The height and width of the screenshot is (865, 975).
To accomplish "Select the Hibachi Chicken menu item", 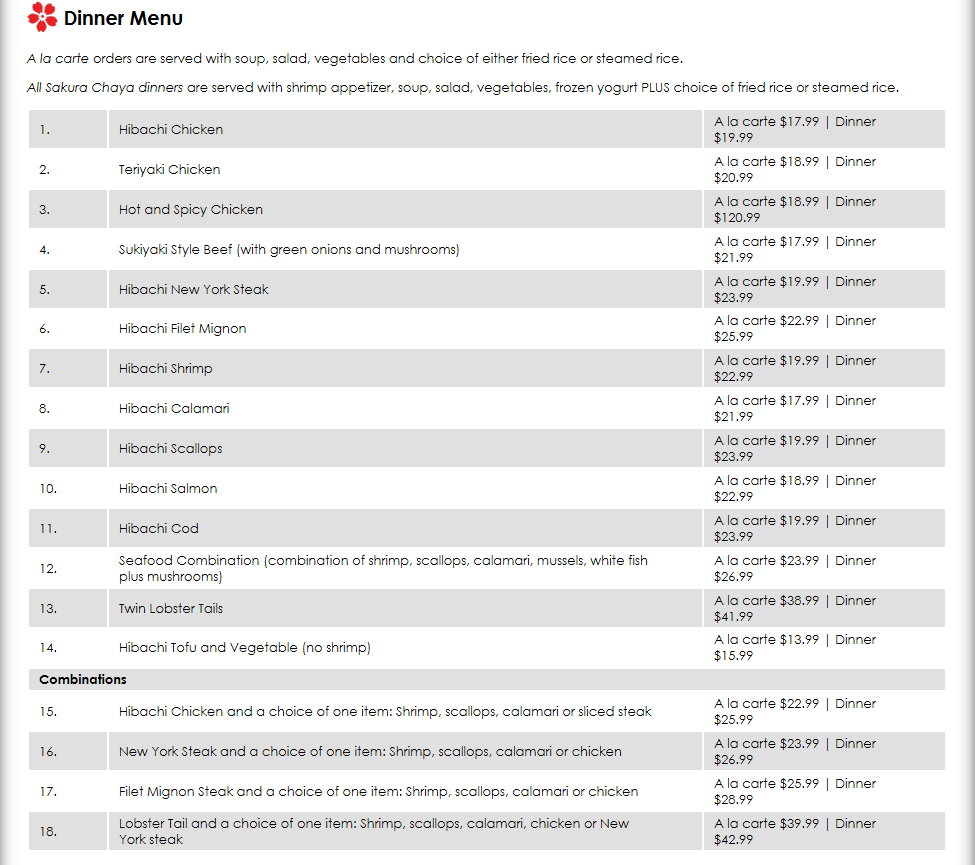I will (171, 130).
